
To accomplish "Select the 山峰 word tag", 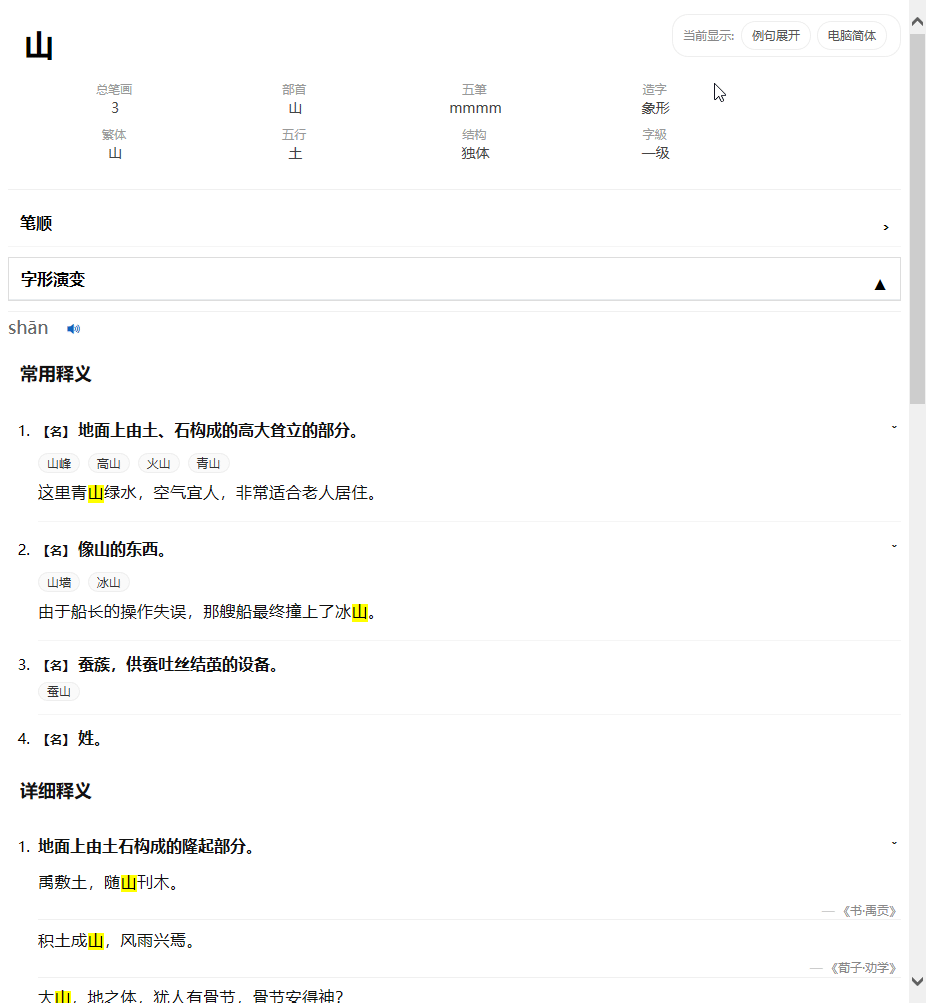I will pyautogui.click(x=58, y=463).
